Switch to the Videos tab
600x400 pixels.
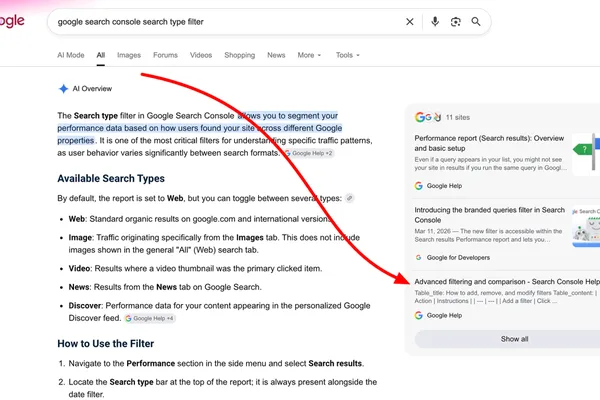[x=201, y=55]
